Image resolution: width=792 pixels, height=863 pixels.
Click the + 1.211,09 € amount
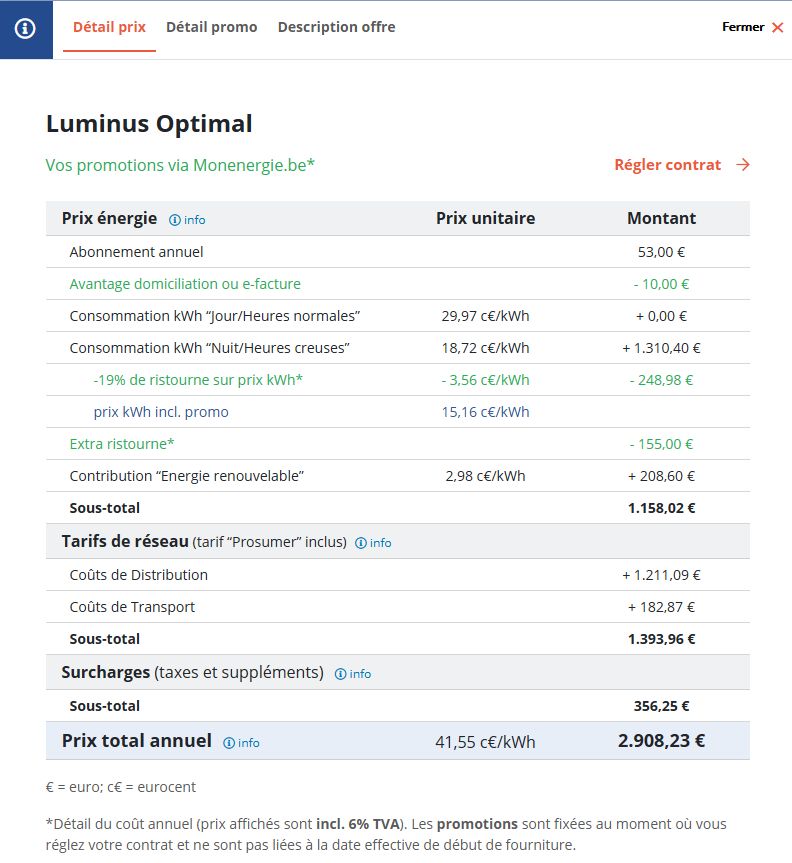coord(661,575)
